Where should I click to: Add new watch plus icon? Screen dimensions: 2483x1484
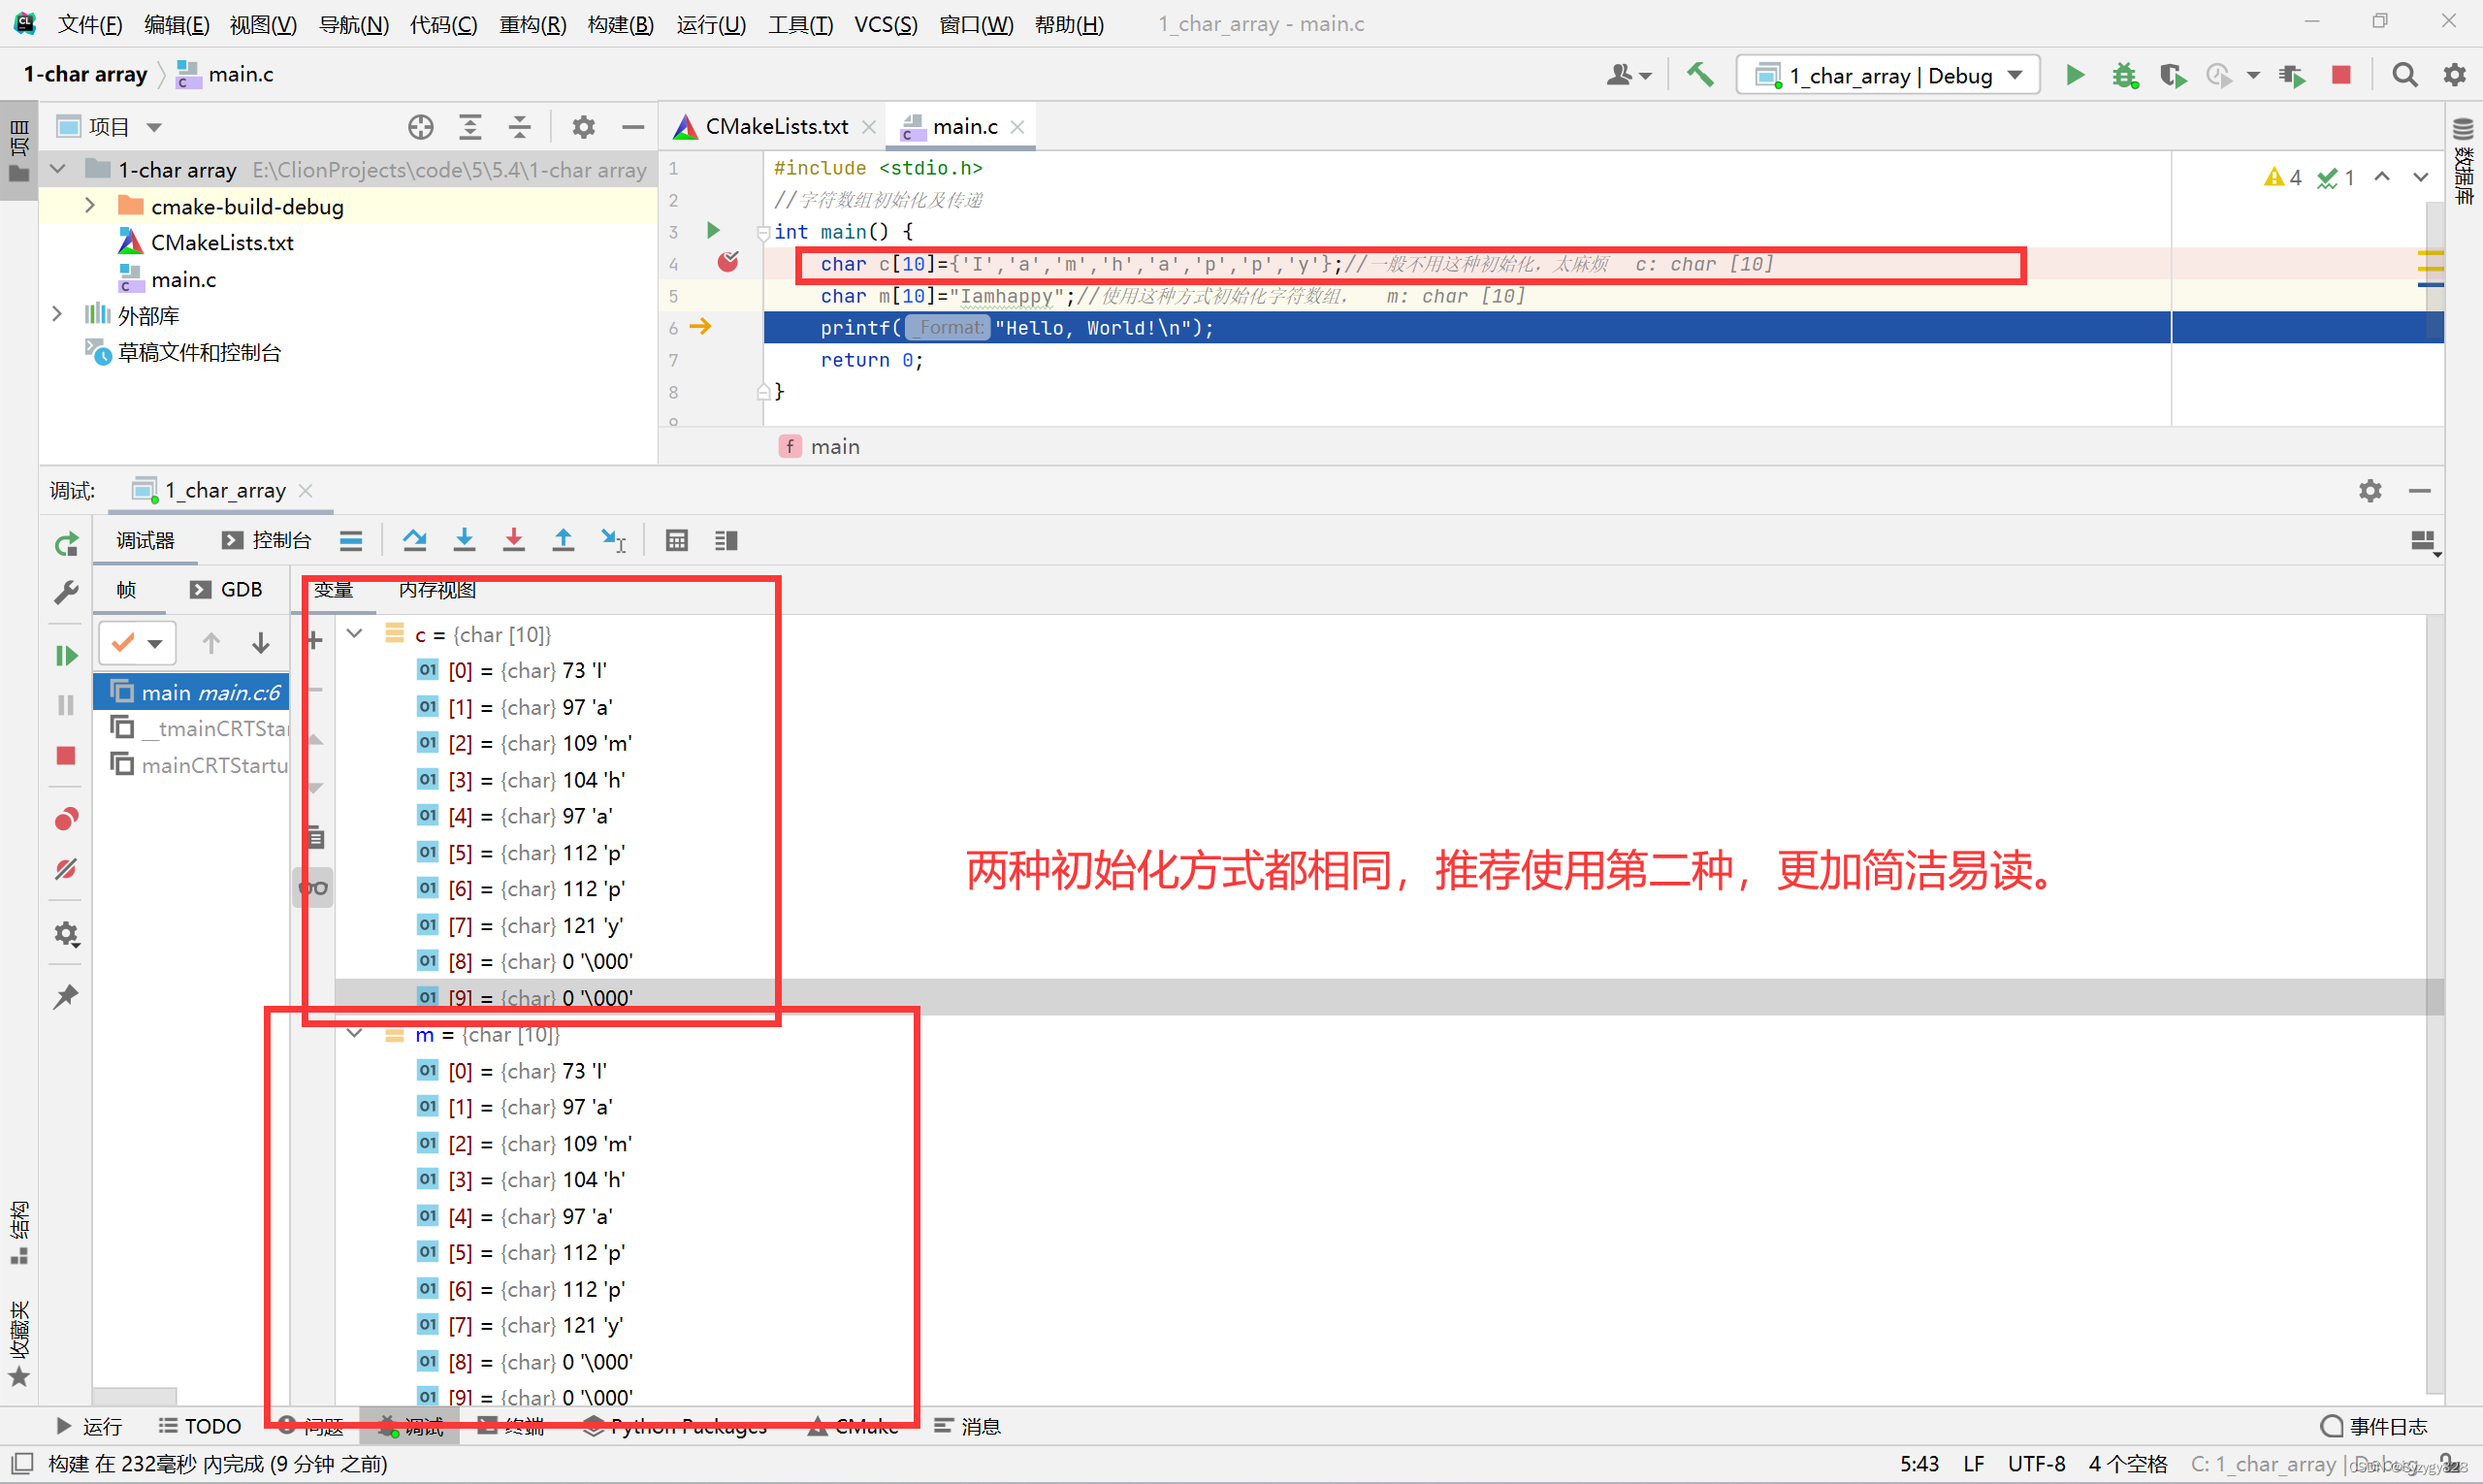coord(315,640)
